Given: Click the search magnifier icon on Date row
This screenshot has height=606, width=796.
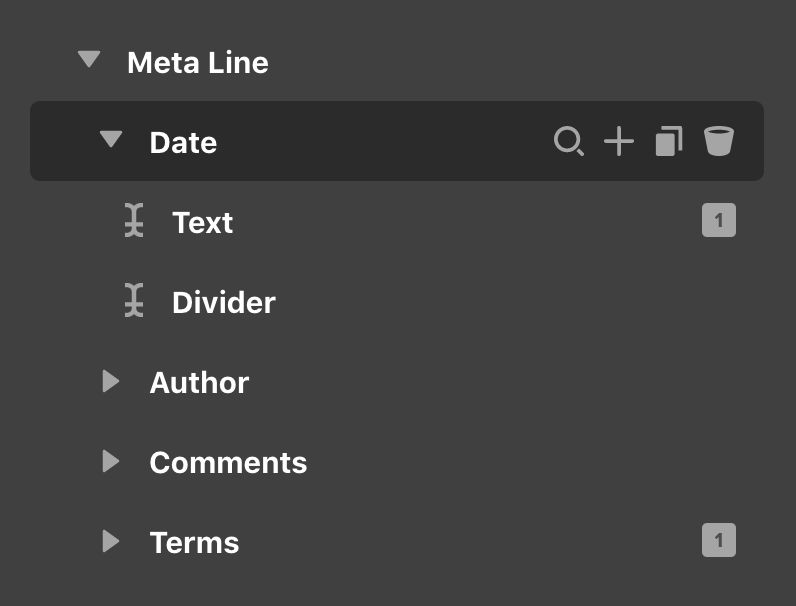Looking at the screenshot, I should click(569, 141).
